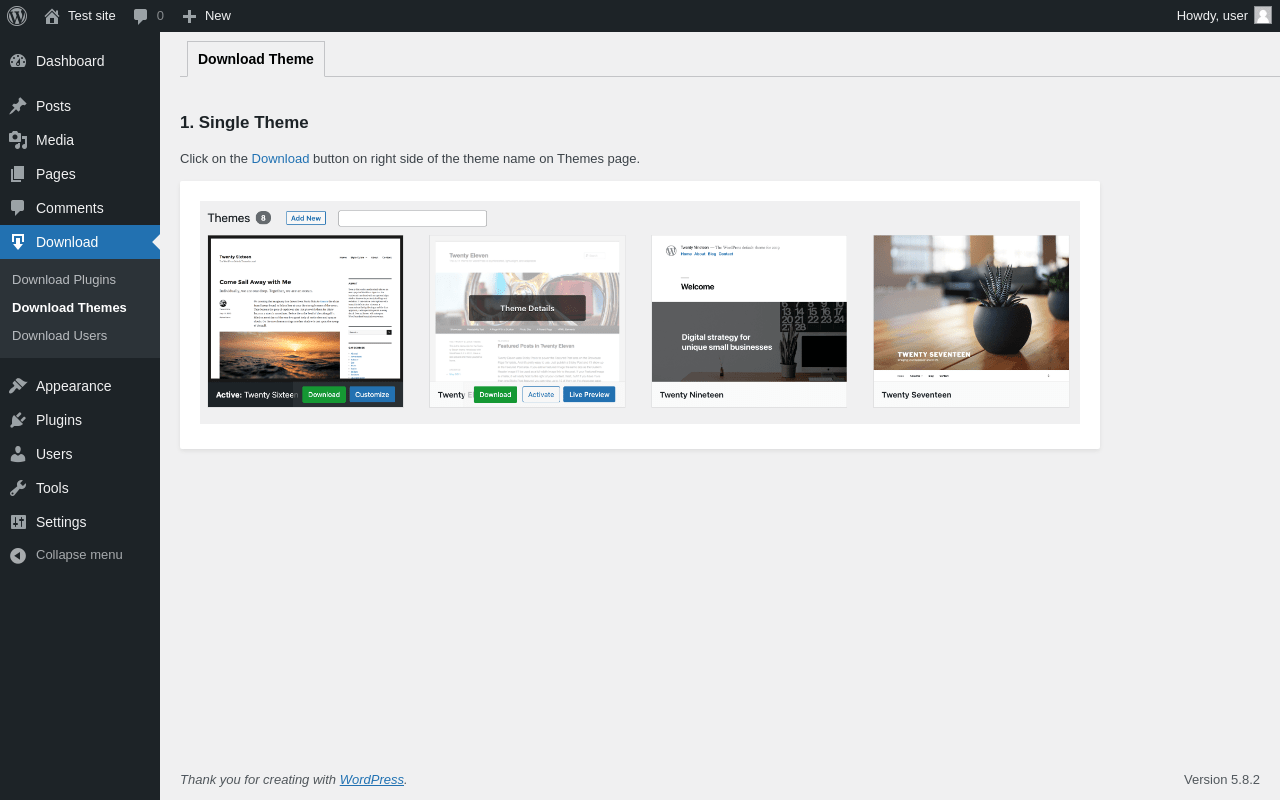Open the Settings menu label

pyautogui.click(x=61, y=522)
